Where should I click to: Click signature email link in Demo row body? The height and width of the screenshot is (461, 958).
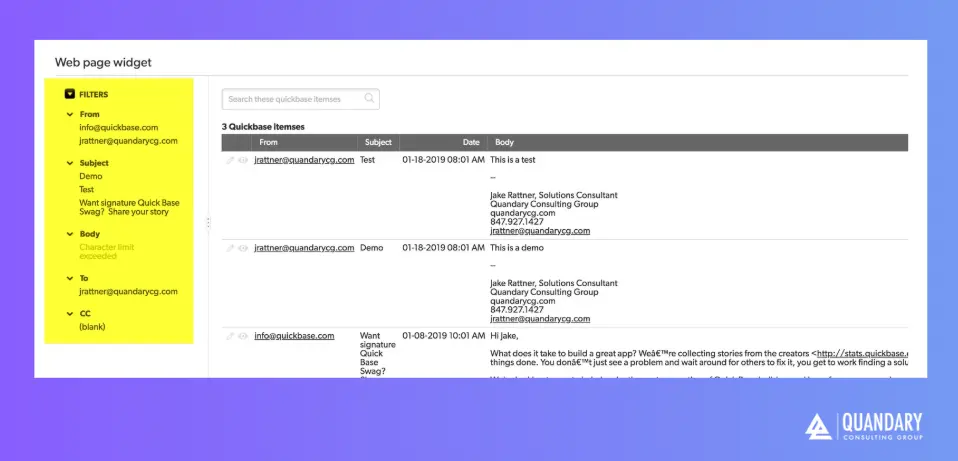pyautogui.click(x=540, y=319)
